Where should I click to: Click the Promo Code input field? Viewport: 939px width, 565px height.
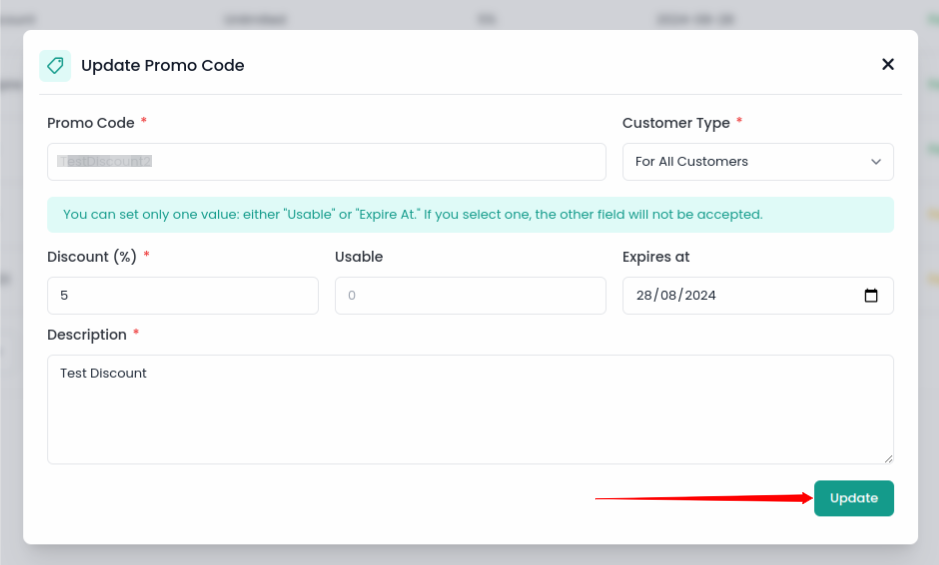[x=326, y=162]
